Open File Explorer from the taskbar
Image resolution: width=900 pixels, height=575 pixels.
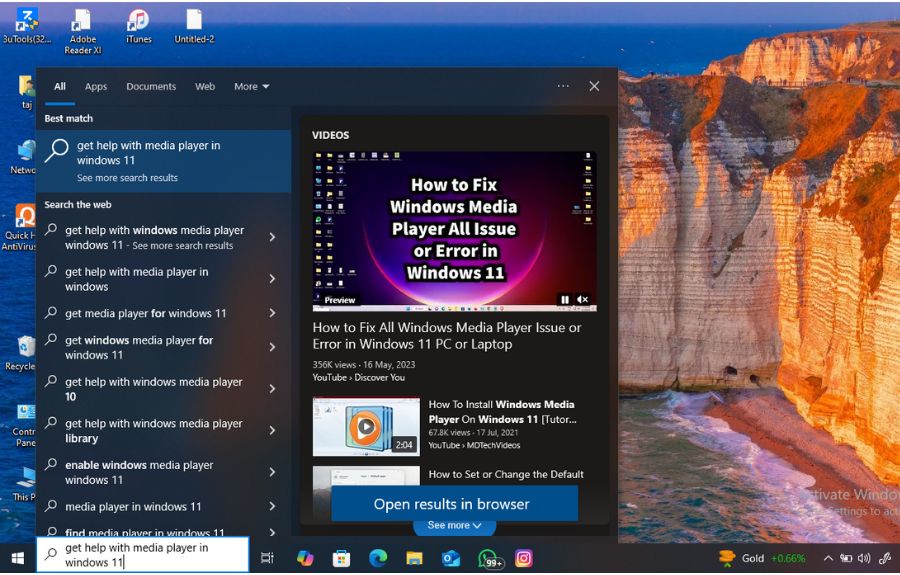[x=414, y=558]
